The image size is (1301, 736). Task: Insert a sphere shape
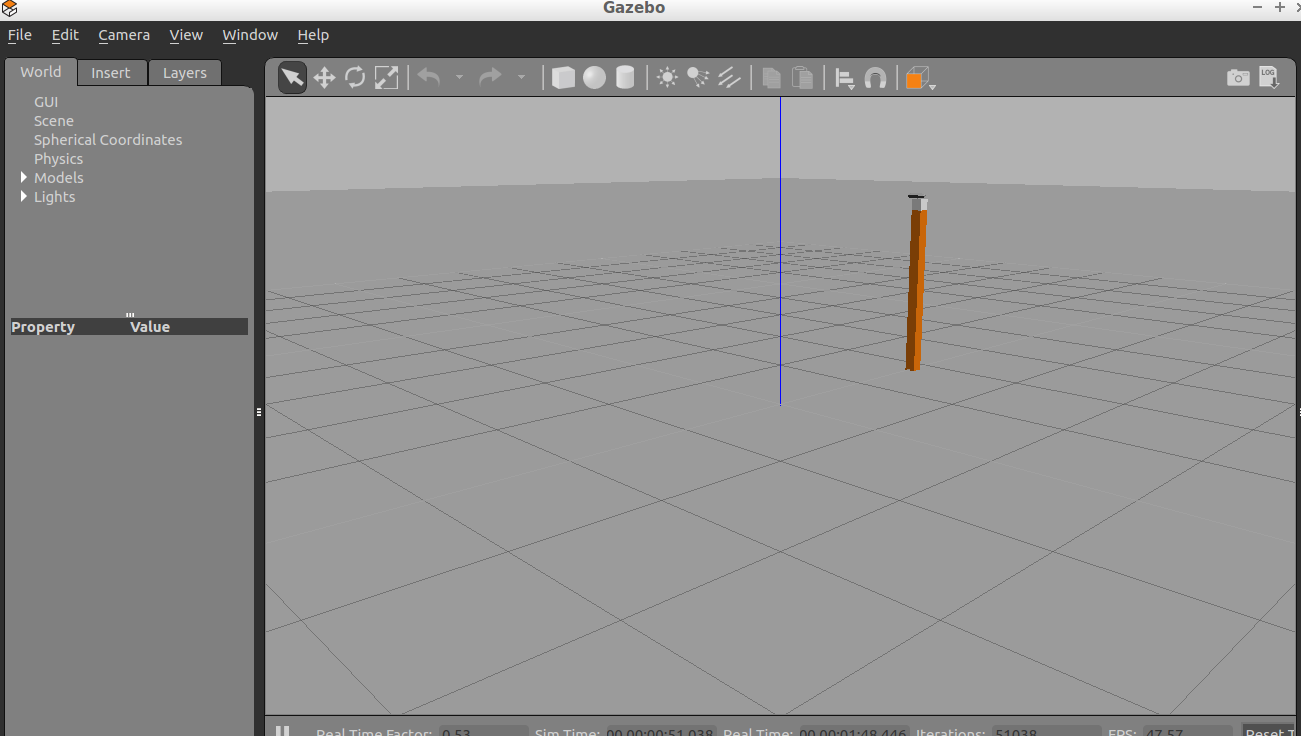coord(594,78)
